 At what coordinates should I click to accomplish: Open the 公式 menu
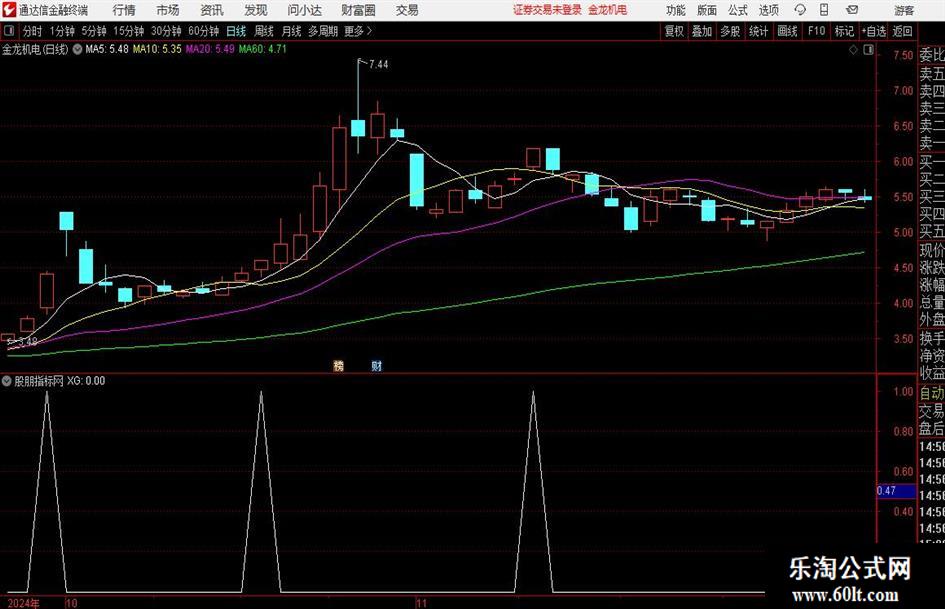tap(738, 10)
